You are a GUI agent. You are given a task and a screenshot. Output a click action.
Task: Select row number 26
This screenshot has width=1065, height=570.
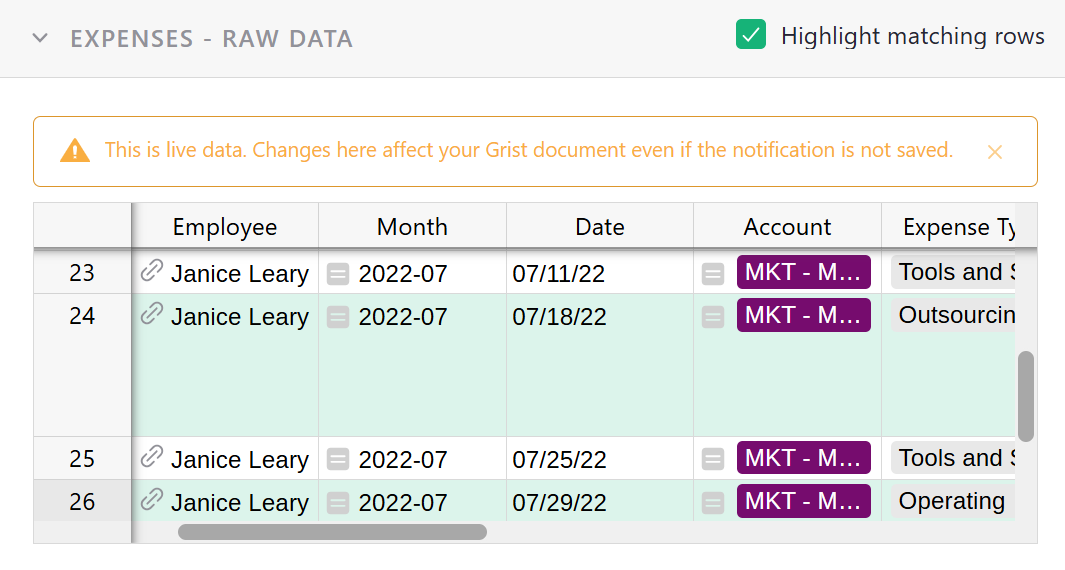pos(82,501)
